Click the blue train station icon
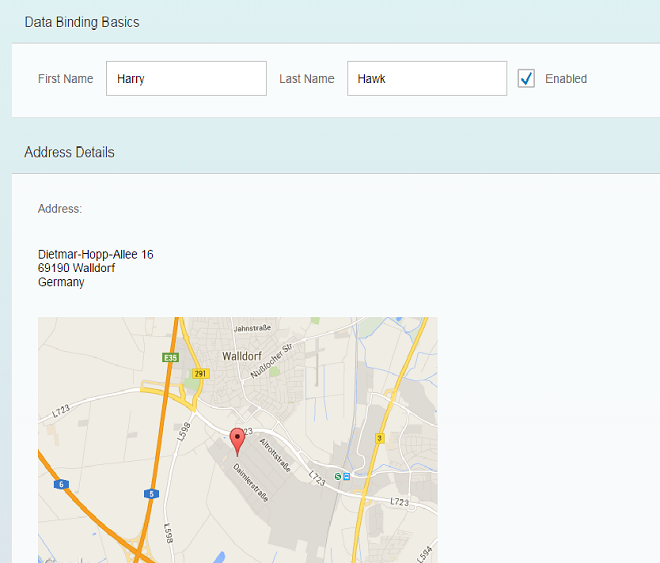 coord(347,476)
